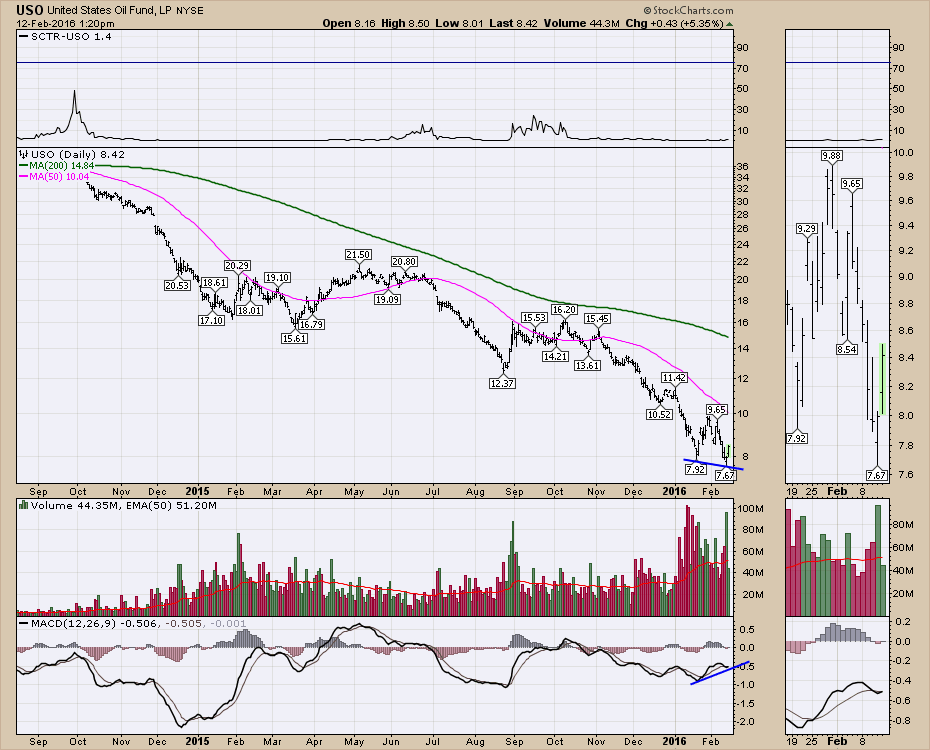
Task: Click the 16.20 October high label
Action: (x=564, y=309)
